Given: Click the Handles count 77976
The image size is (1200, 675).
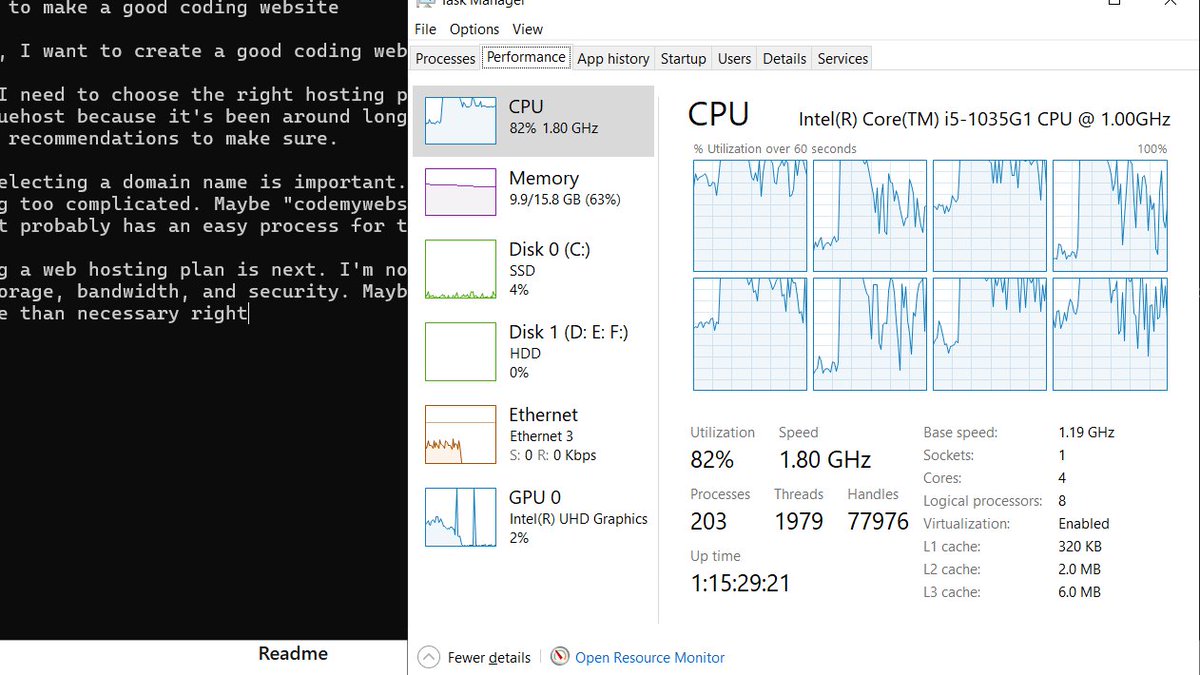Looking at the screenshot, I should (x=877, y=521).
